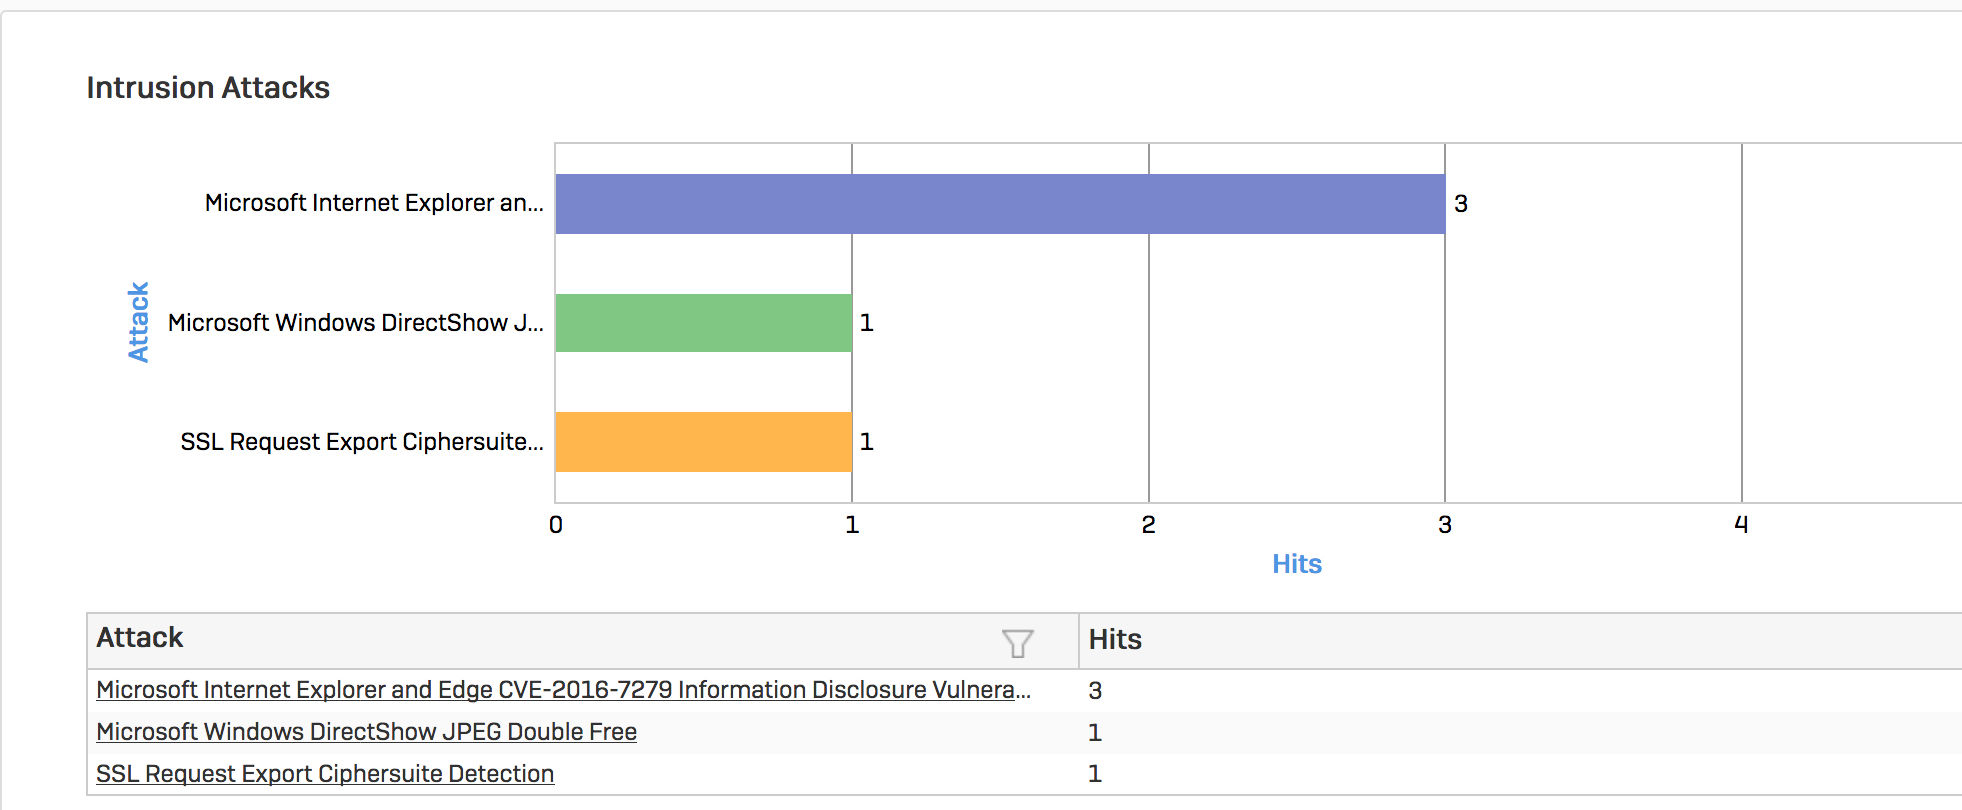Click the x-axis tick label 4
Image resolution: width=1962 pixels, height=810 pixels.
1741,525
